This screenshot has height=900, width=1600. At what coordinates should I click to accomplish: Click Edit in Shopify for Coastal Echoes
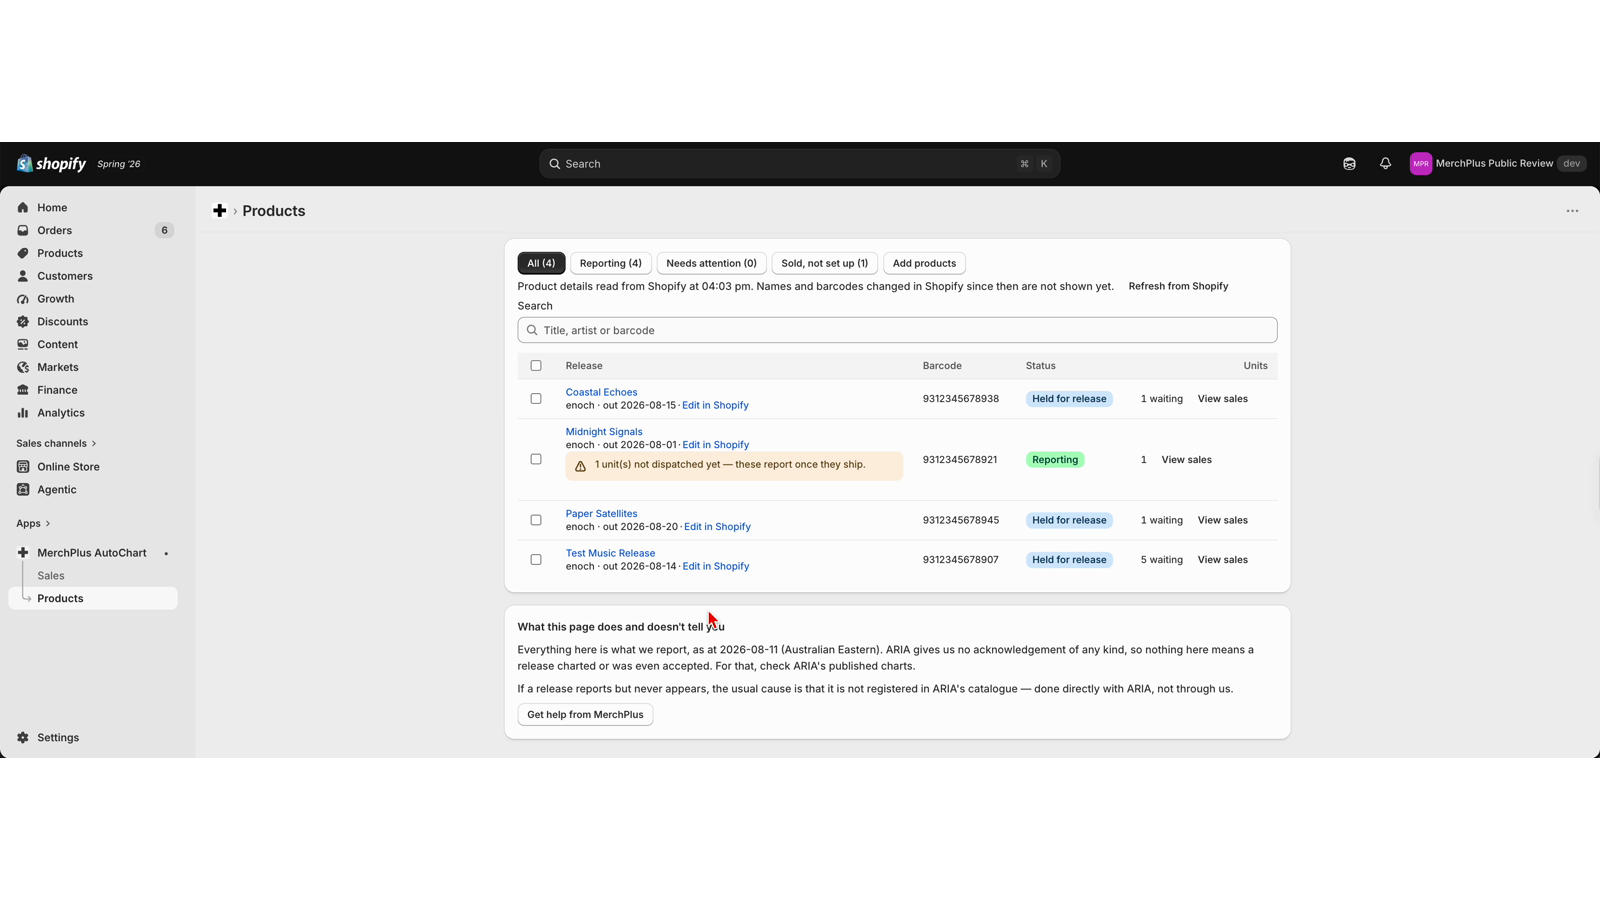tap(715, 405)
